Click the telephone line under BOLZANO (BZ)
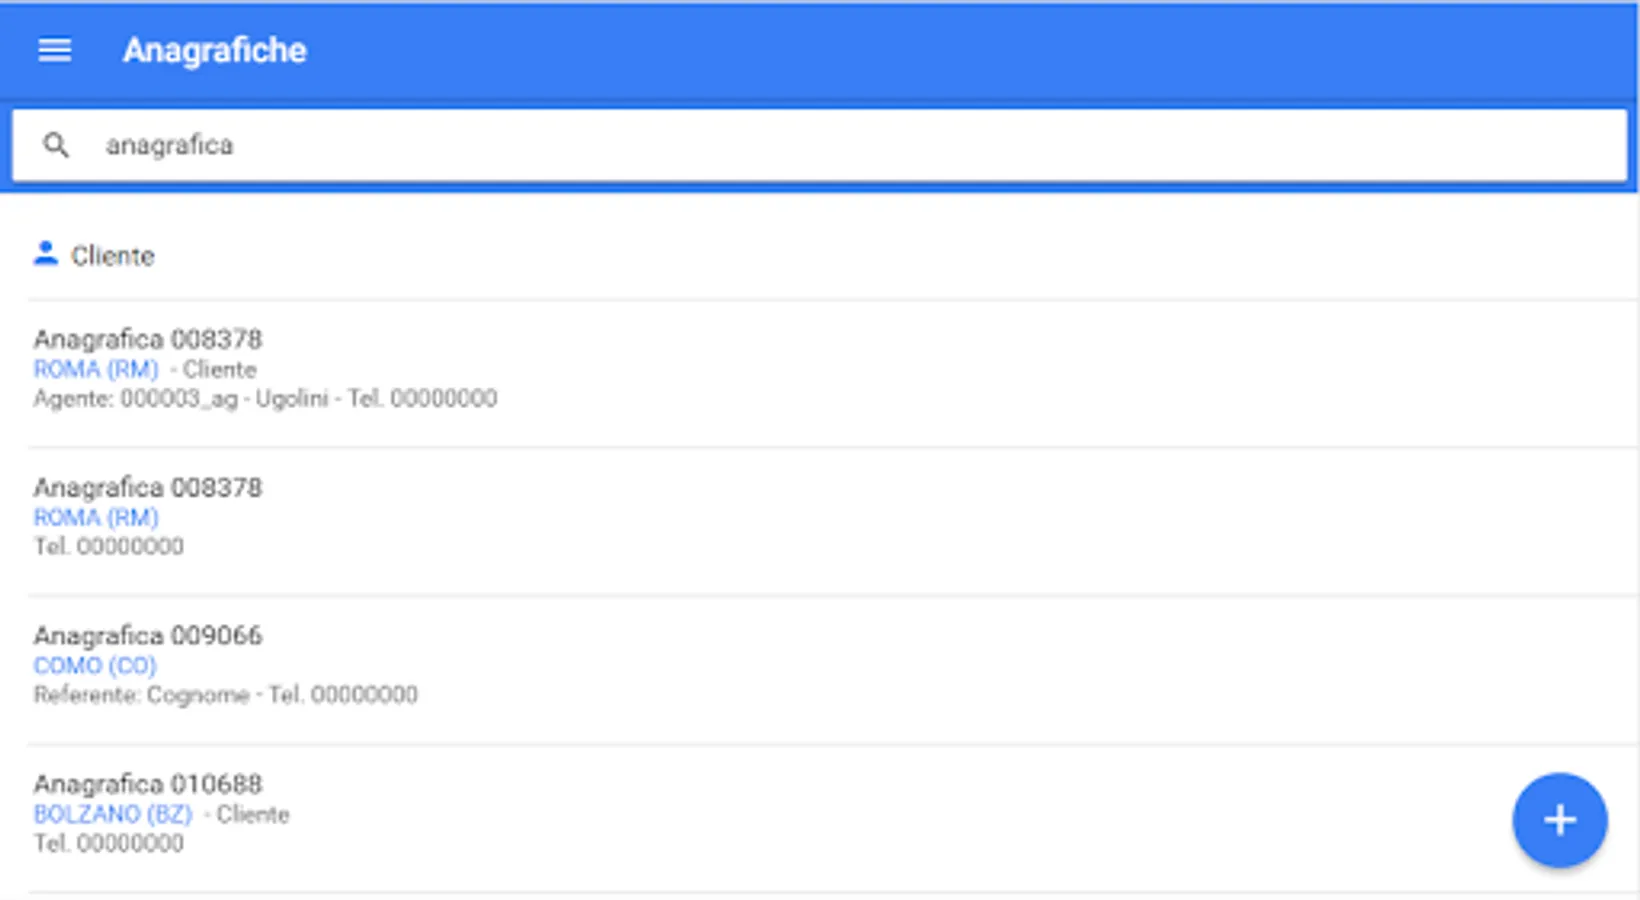 (108, 843)
